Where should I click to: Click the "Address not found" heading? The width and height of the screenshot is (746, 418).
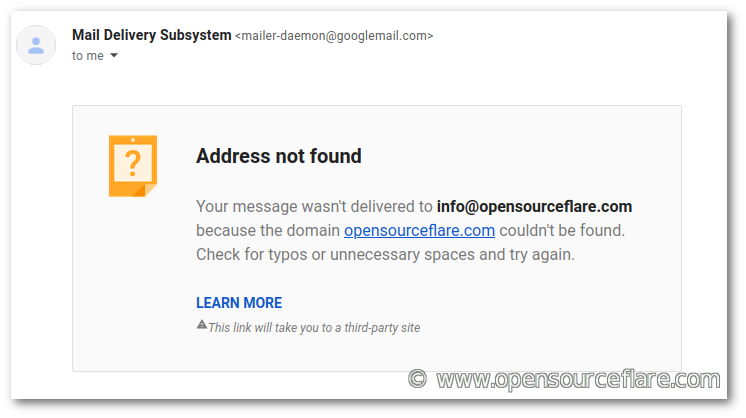click(279, 156)
